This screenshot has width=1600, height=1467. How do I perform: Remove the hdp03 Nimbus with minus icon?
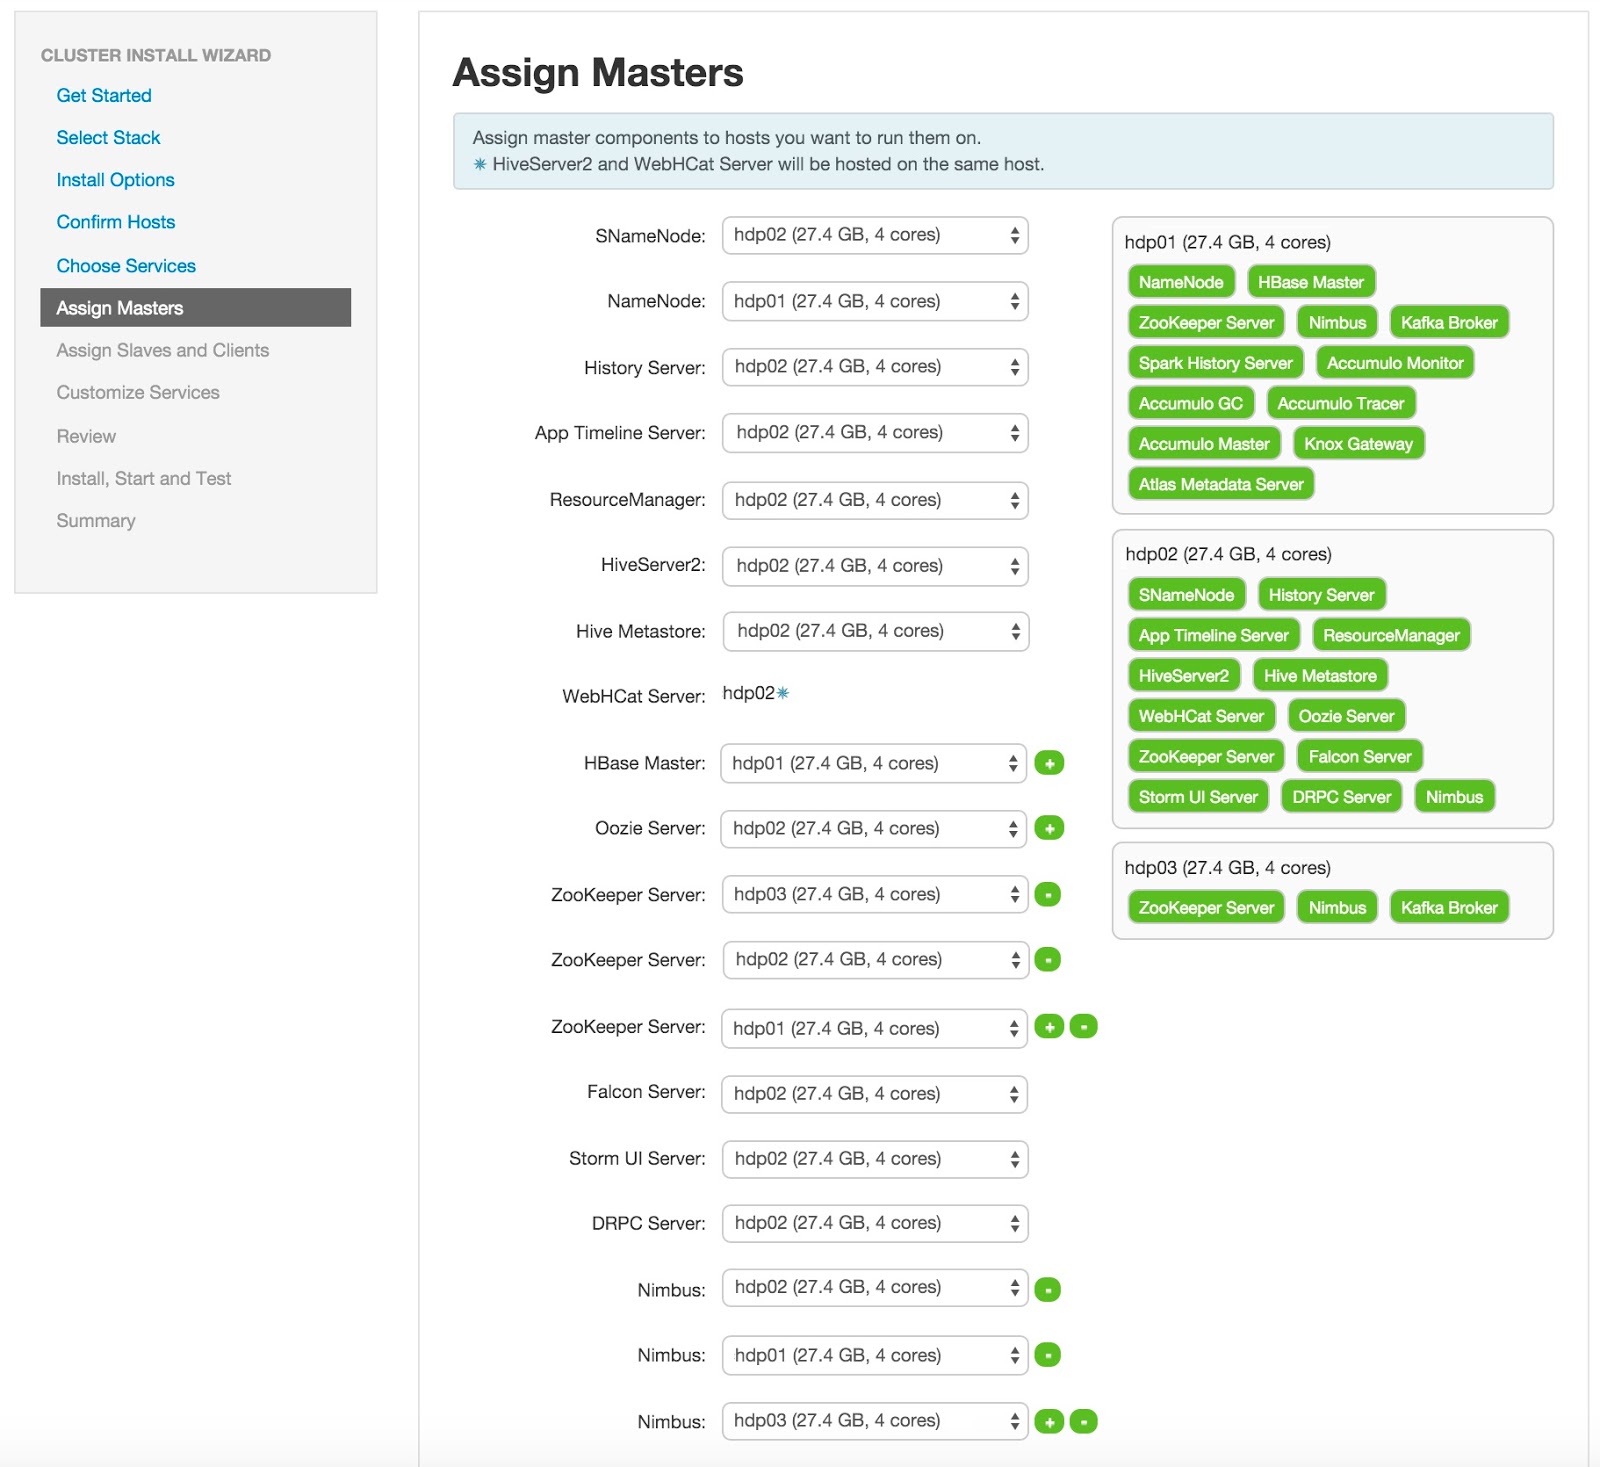[x=1083, y=1421]
